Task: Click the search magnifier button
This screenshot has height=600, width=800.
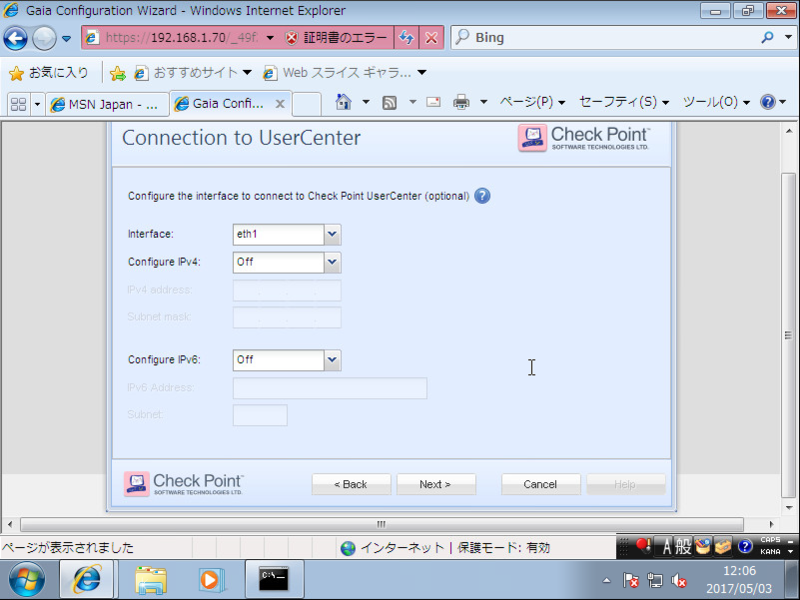Action: (767, 38)
